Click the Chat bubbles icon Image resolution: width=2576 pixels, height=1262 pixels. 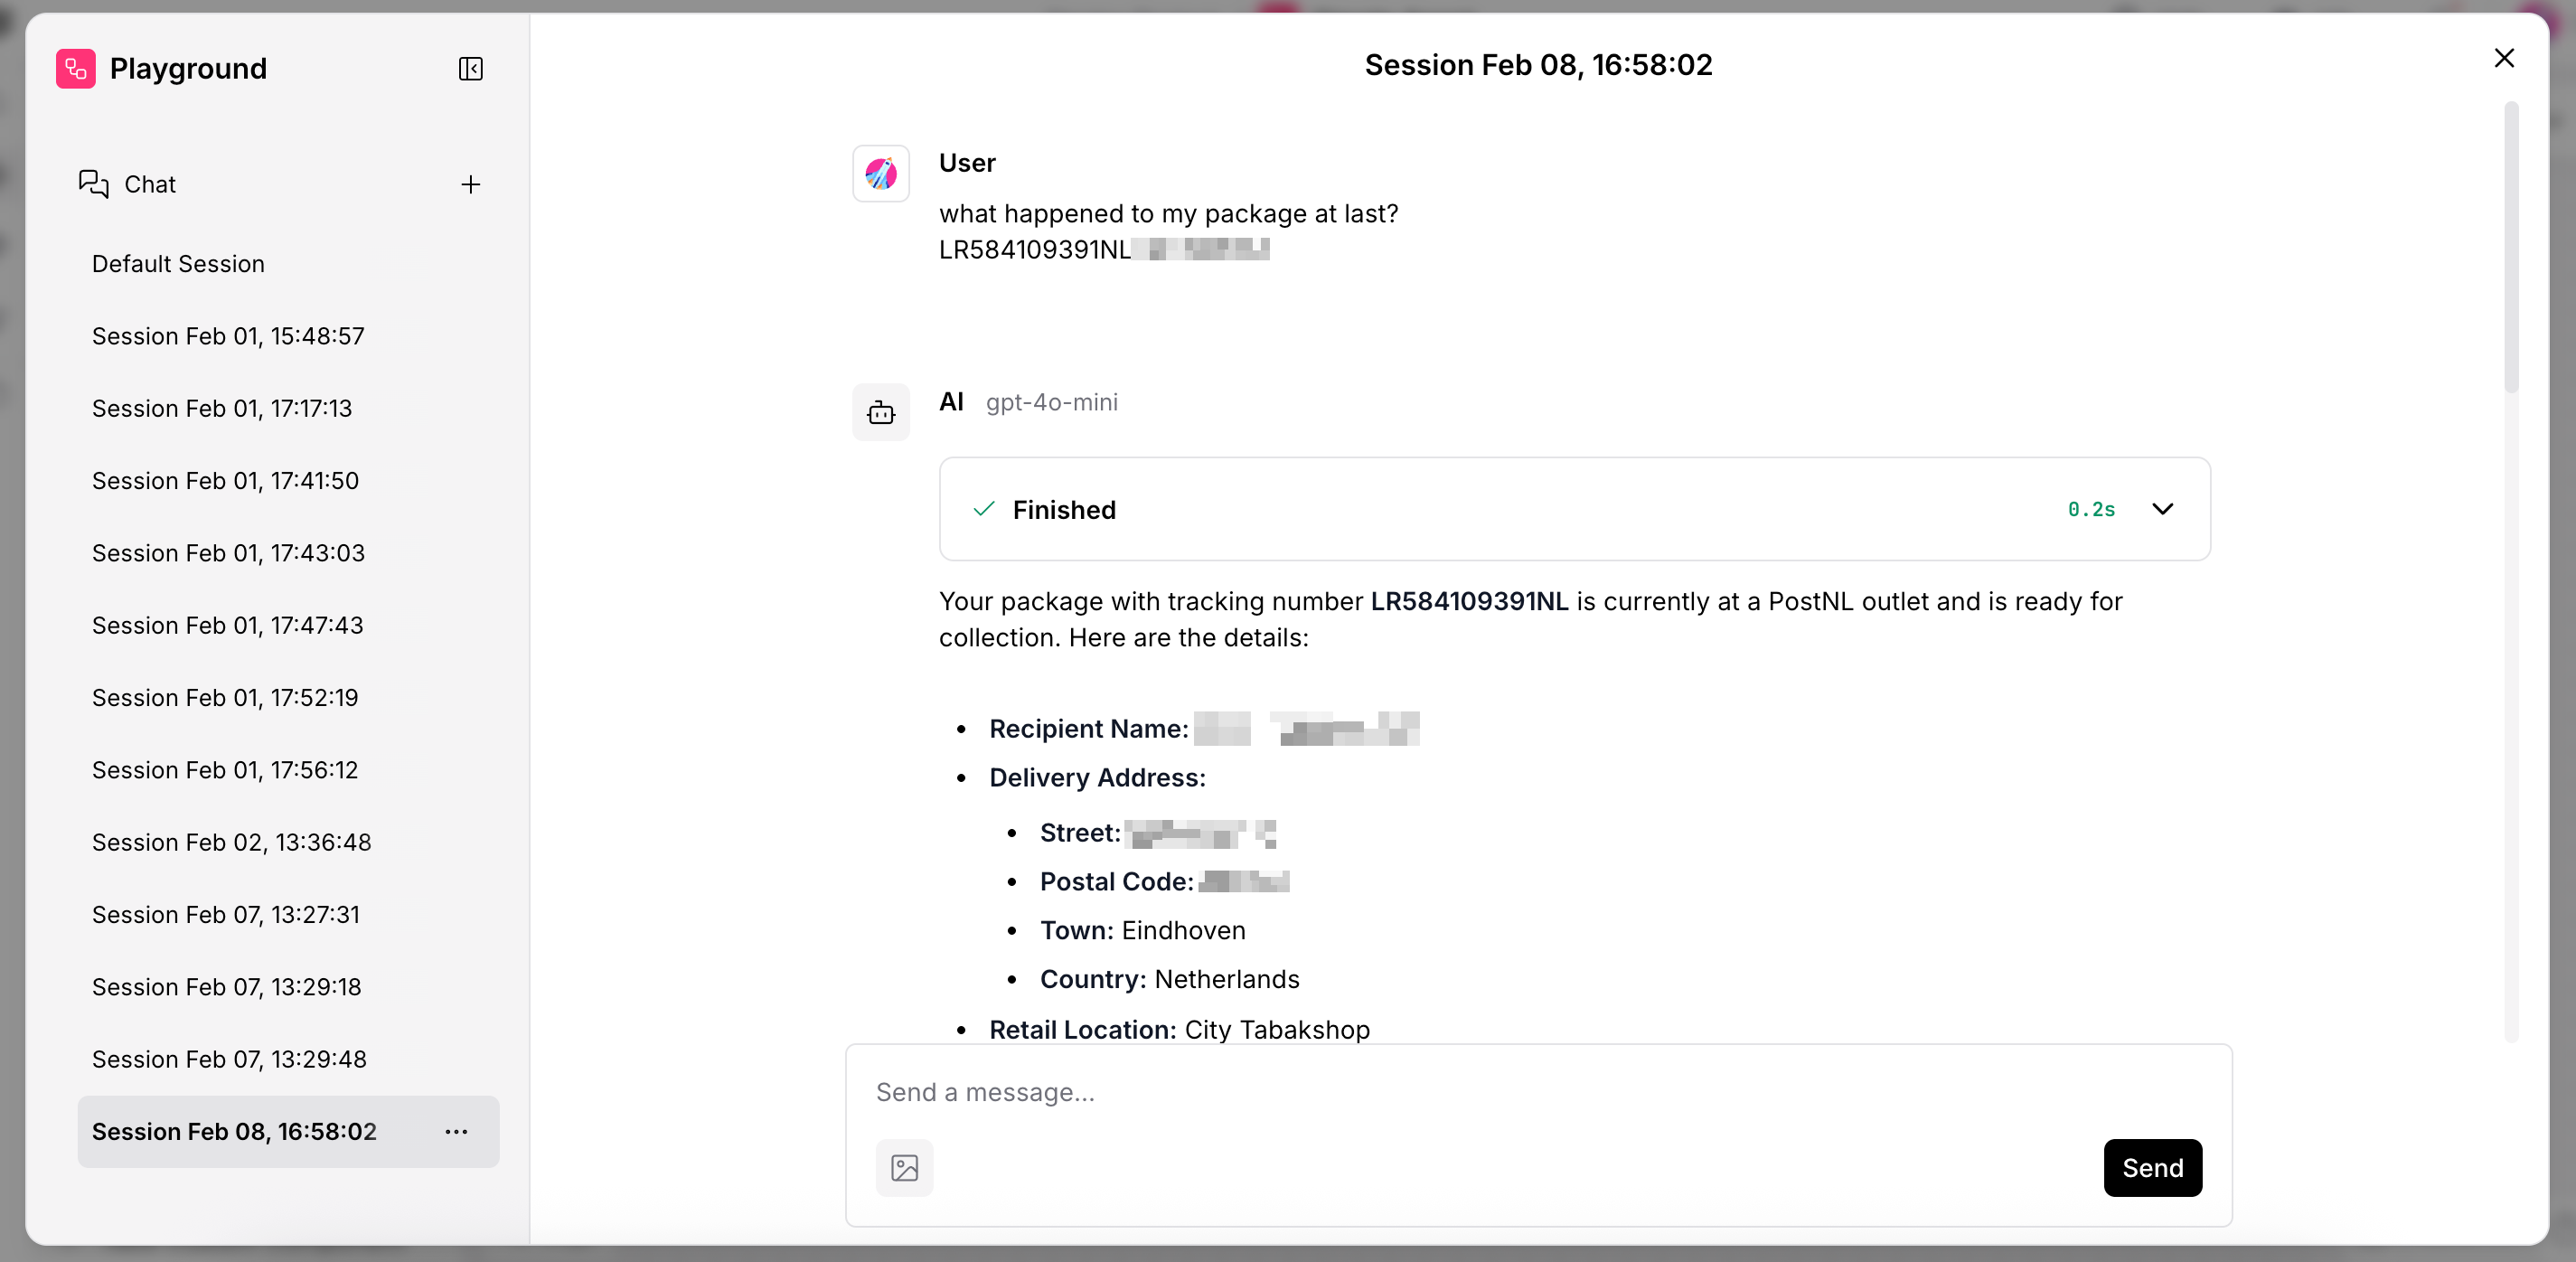pyautogui.click(x=93, y=184)
